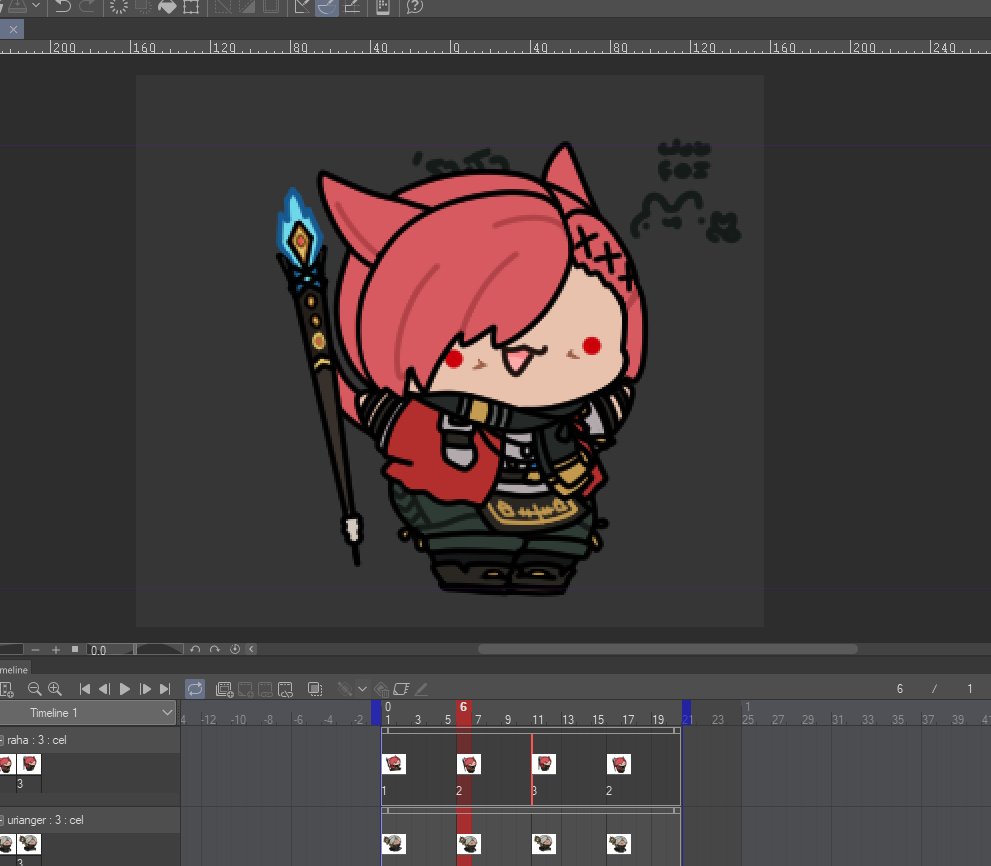The width and height of the screenshot is (991, 866).
Task: Zoom out canvas with minus button
Action: [35, 649]
